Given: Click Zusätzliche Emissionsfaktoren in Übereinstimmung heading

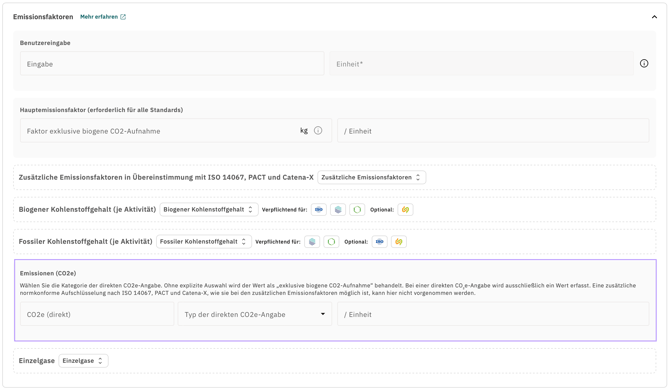Looking at the screenshot, I should click(166, 177).
